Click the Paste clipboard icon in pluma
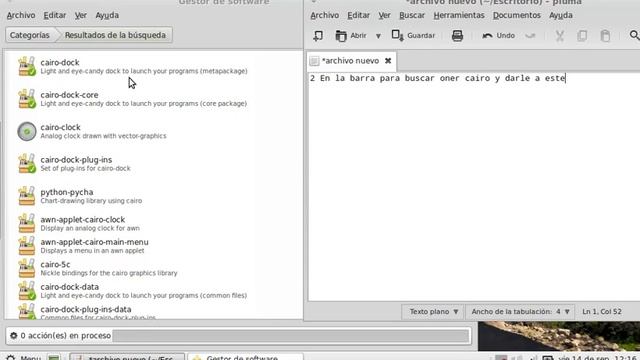The height and width of the screenshot is (360, 640). [605, 36]
